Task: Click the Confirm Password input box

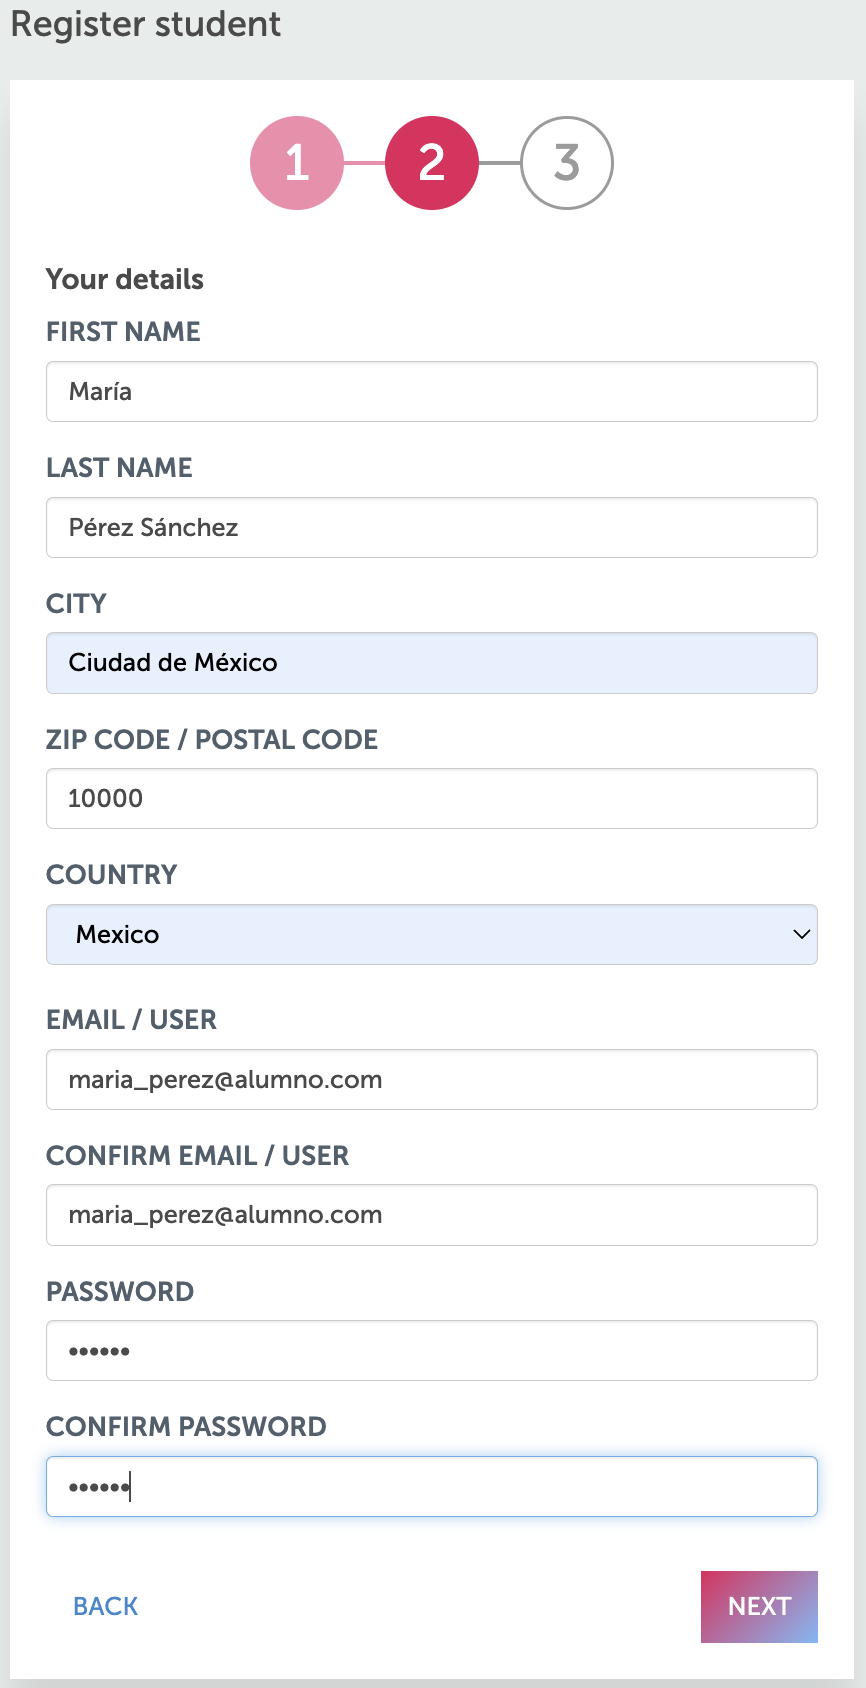Action: [x=432, y=1487]
